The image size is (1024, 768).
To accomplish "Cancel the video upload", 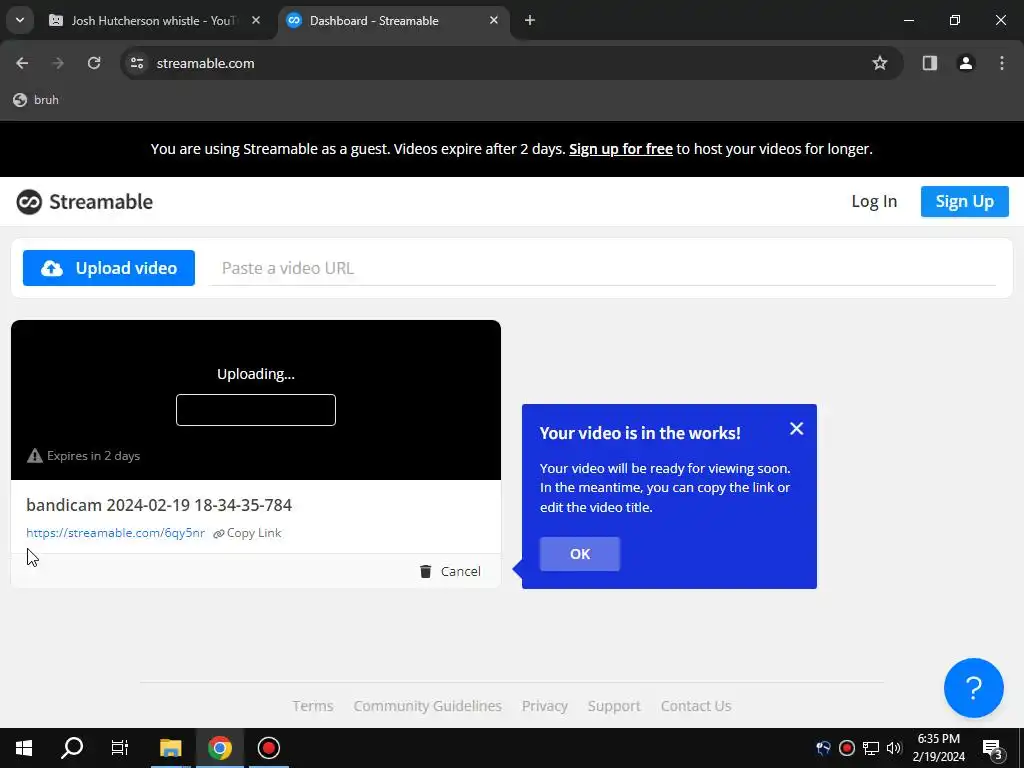I will coord(450,571).
